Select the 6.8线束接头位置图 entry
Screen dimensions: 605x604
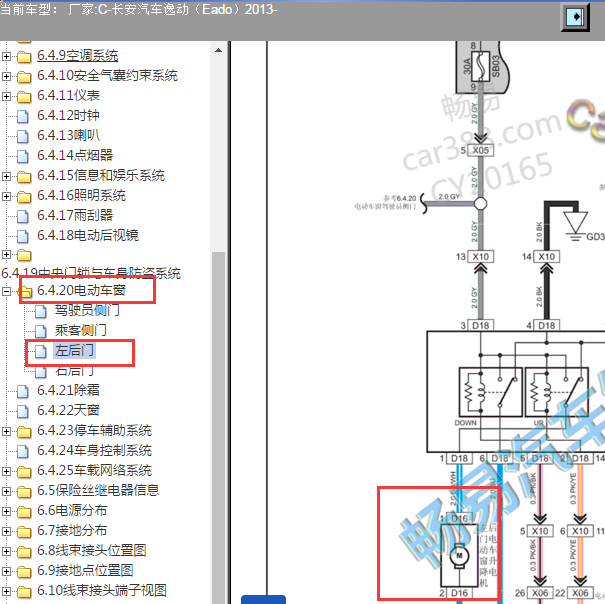92,551
